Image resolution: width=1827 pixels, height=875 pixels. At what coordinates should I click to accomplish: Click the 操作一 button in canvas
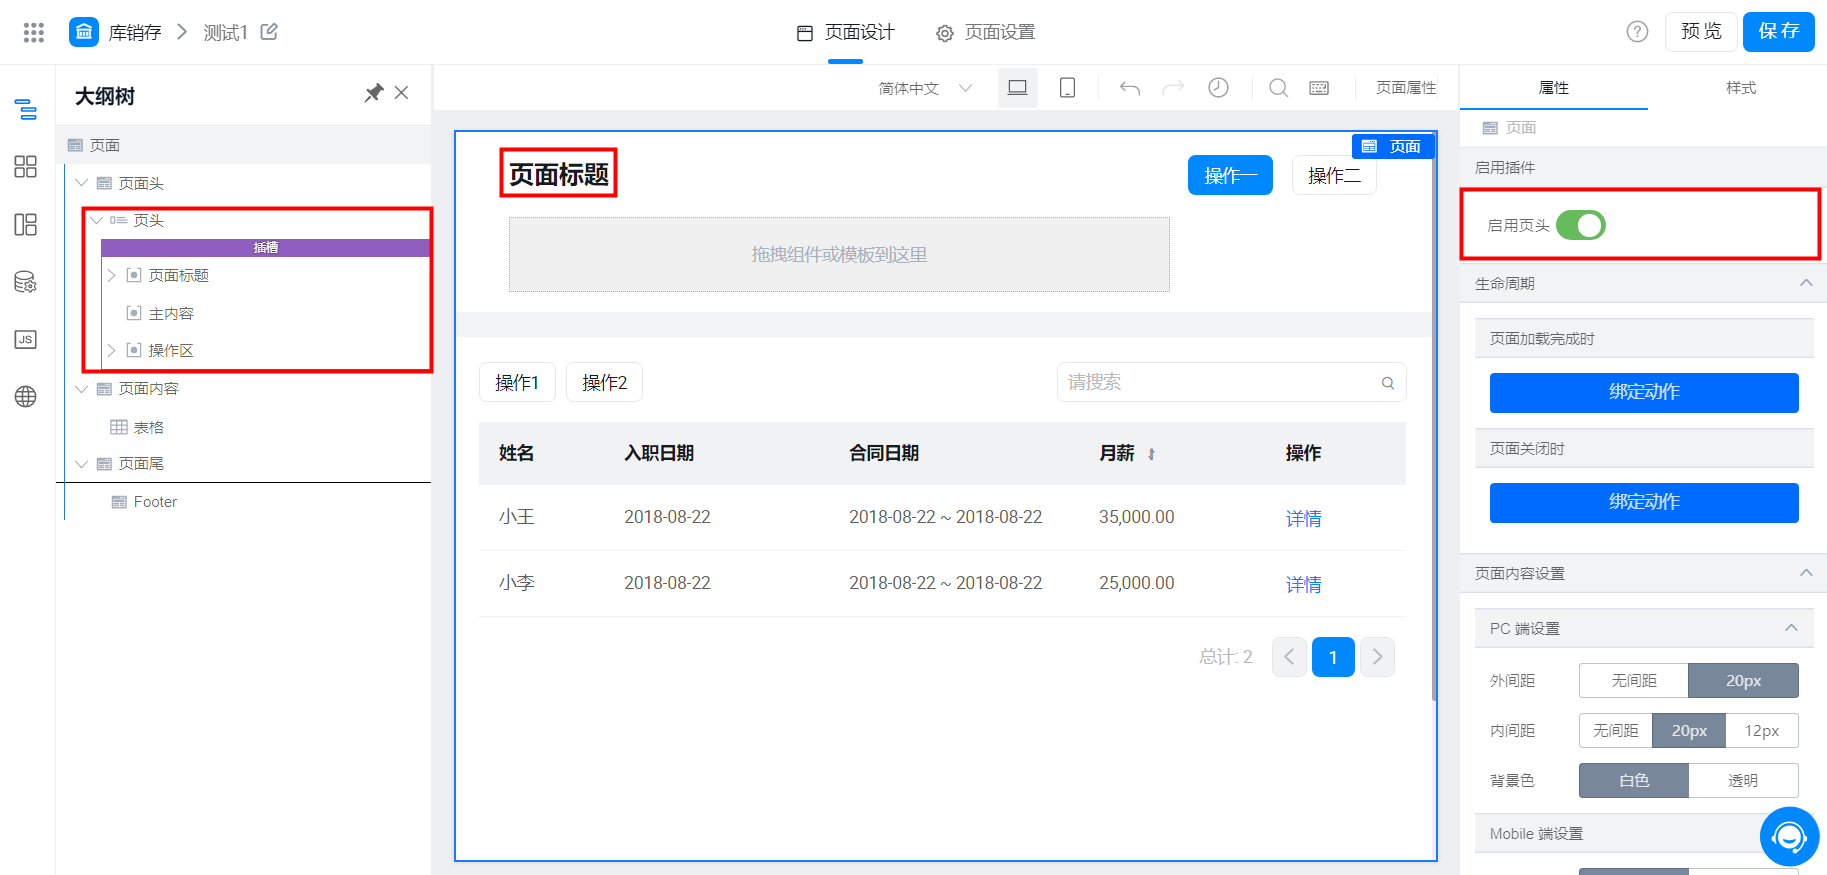[x=1230, y=175]
